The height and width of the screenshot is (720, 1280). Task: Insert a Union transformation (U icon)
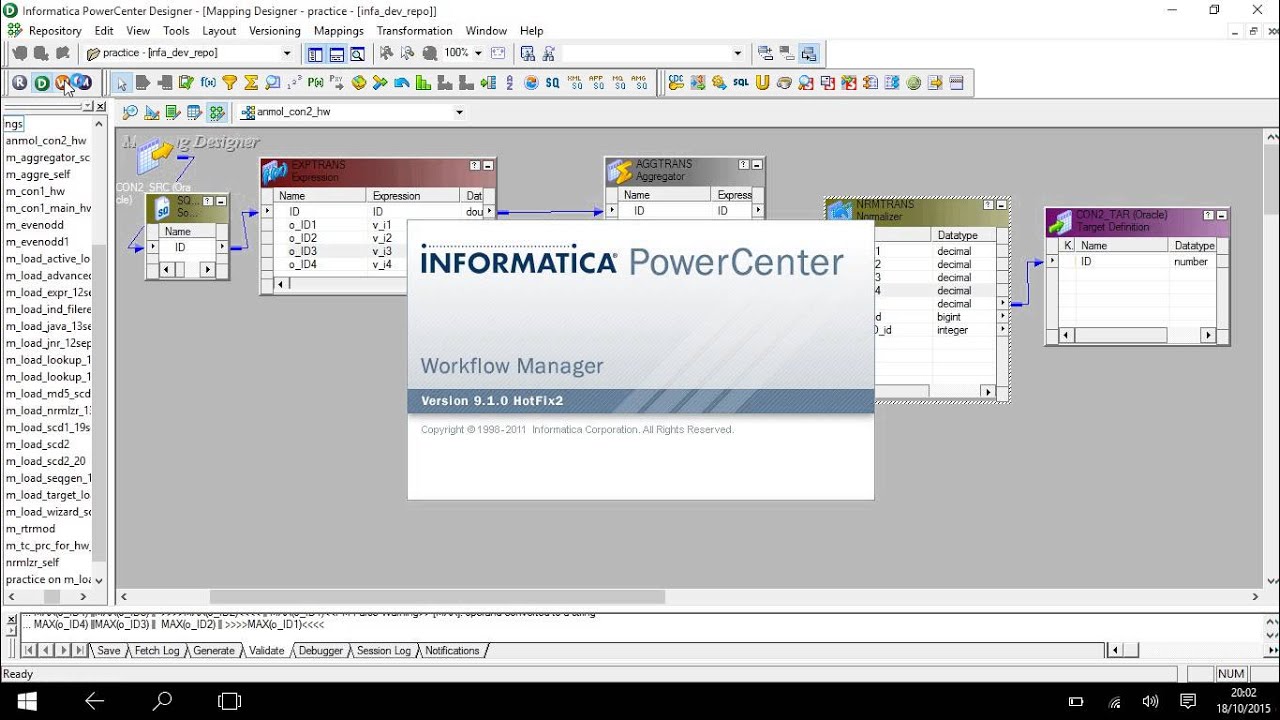pyautogui.click(x=762, y=83)
